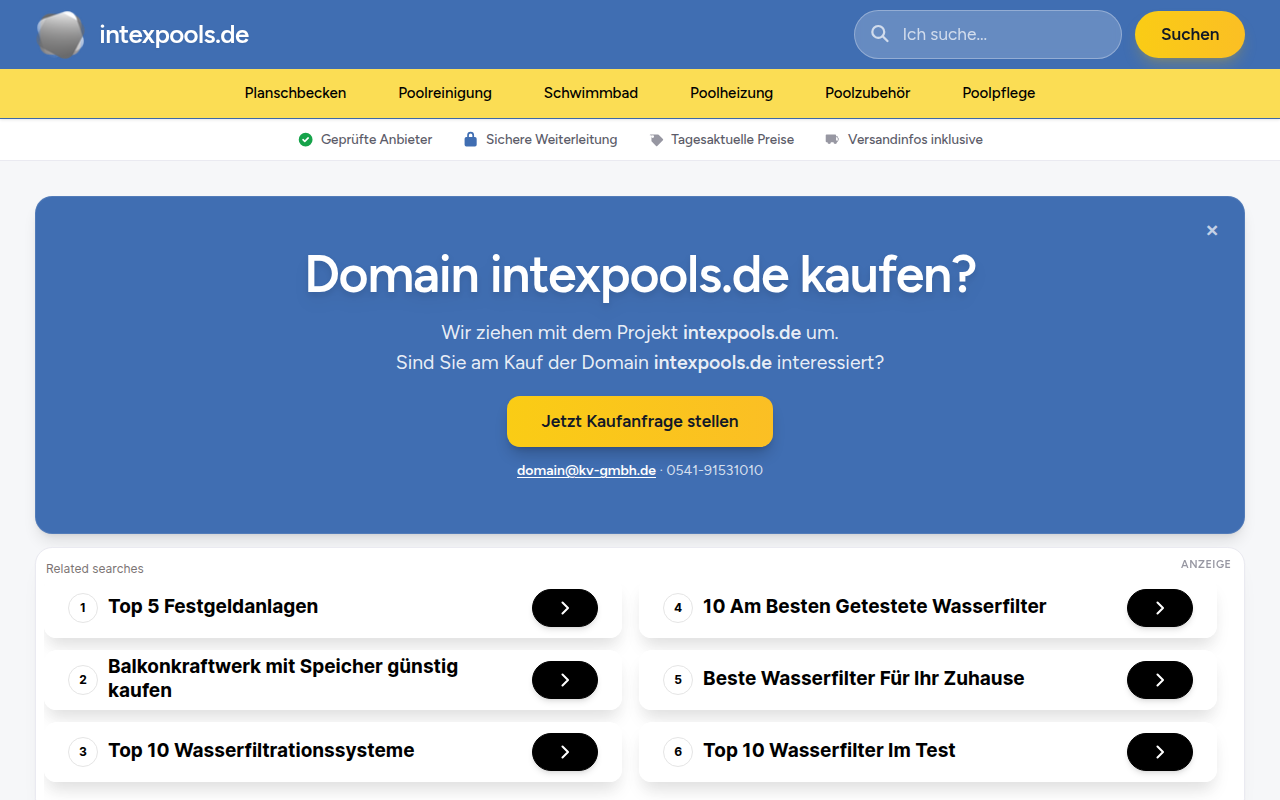The image size is (1280, 800).
Task: Click the intexpools.de site title
Action: [x=174, y=35]
